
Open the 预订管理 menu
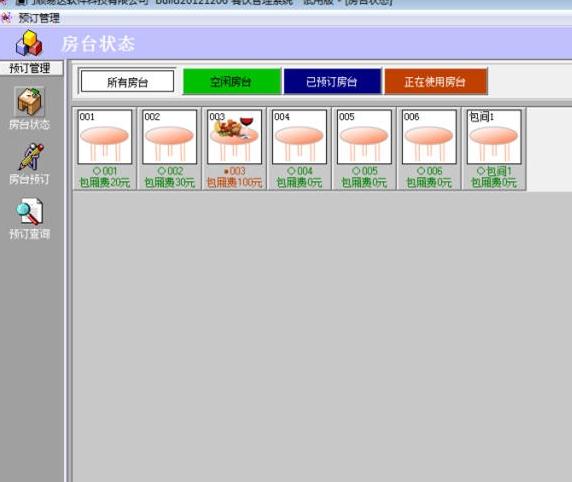(39, 18)
